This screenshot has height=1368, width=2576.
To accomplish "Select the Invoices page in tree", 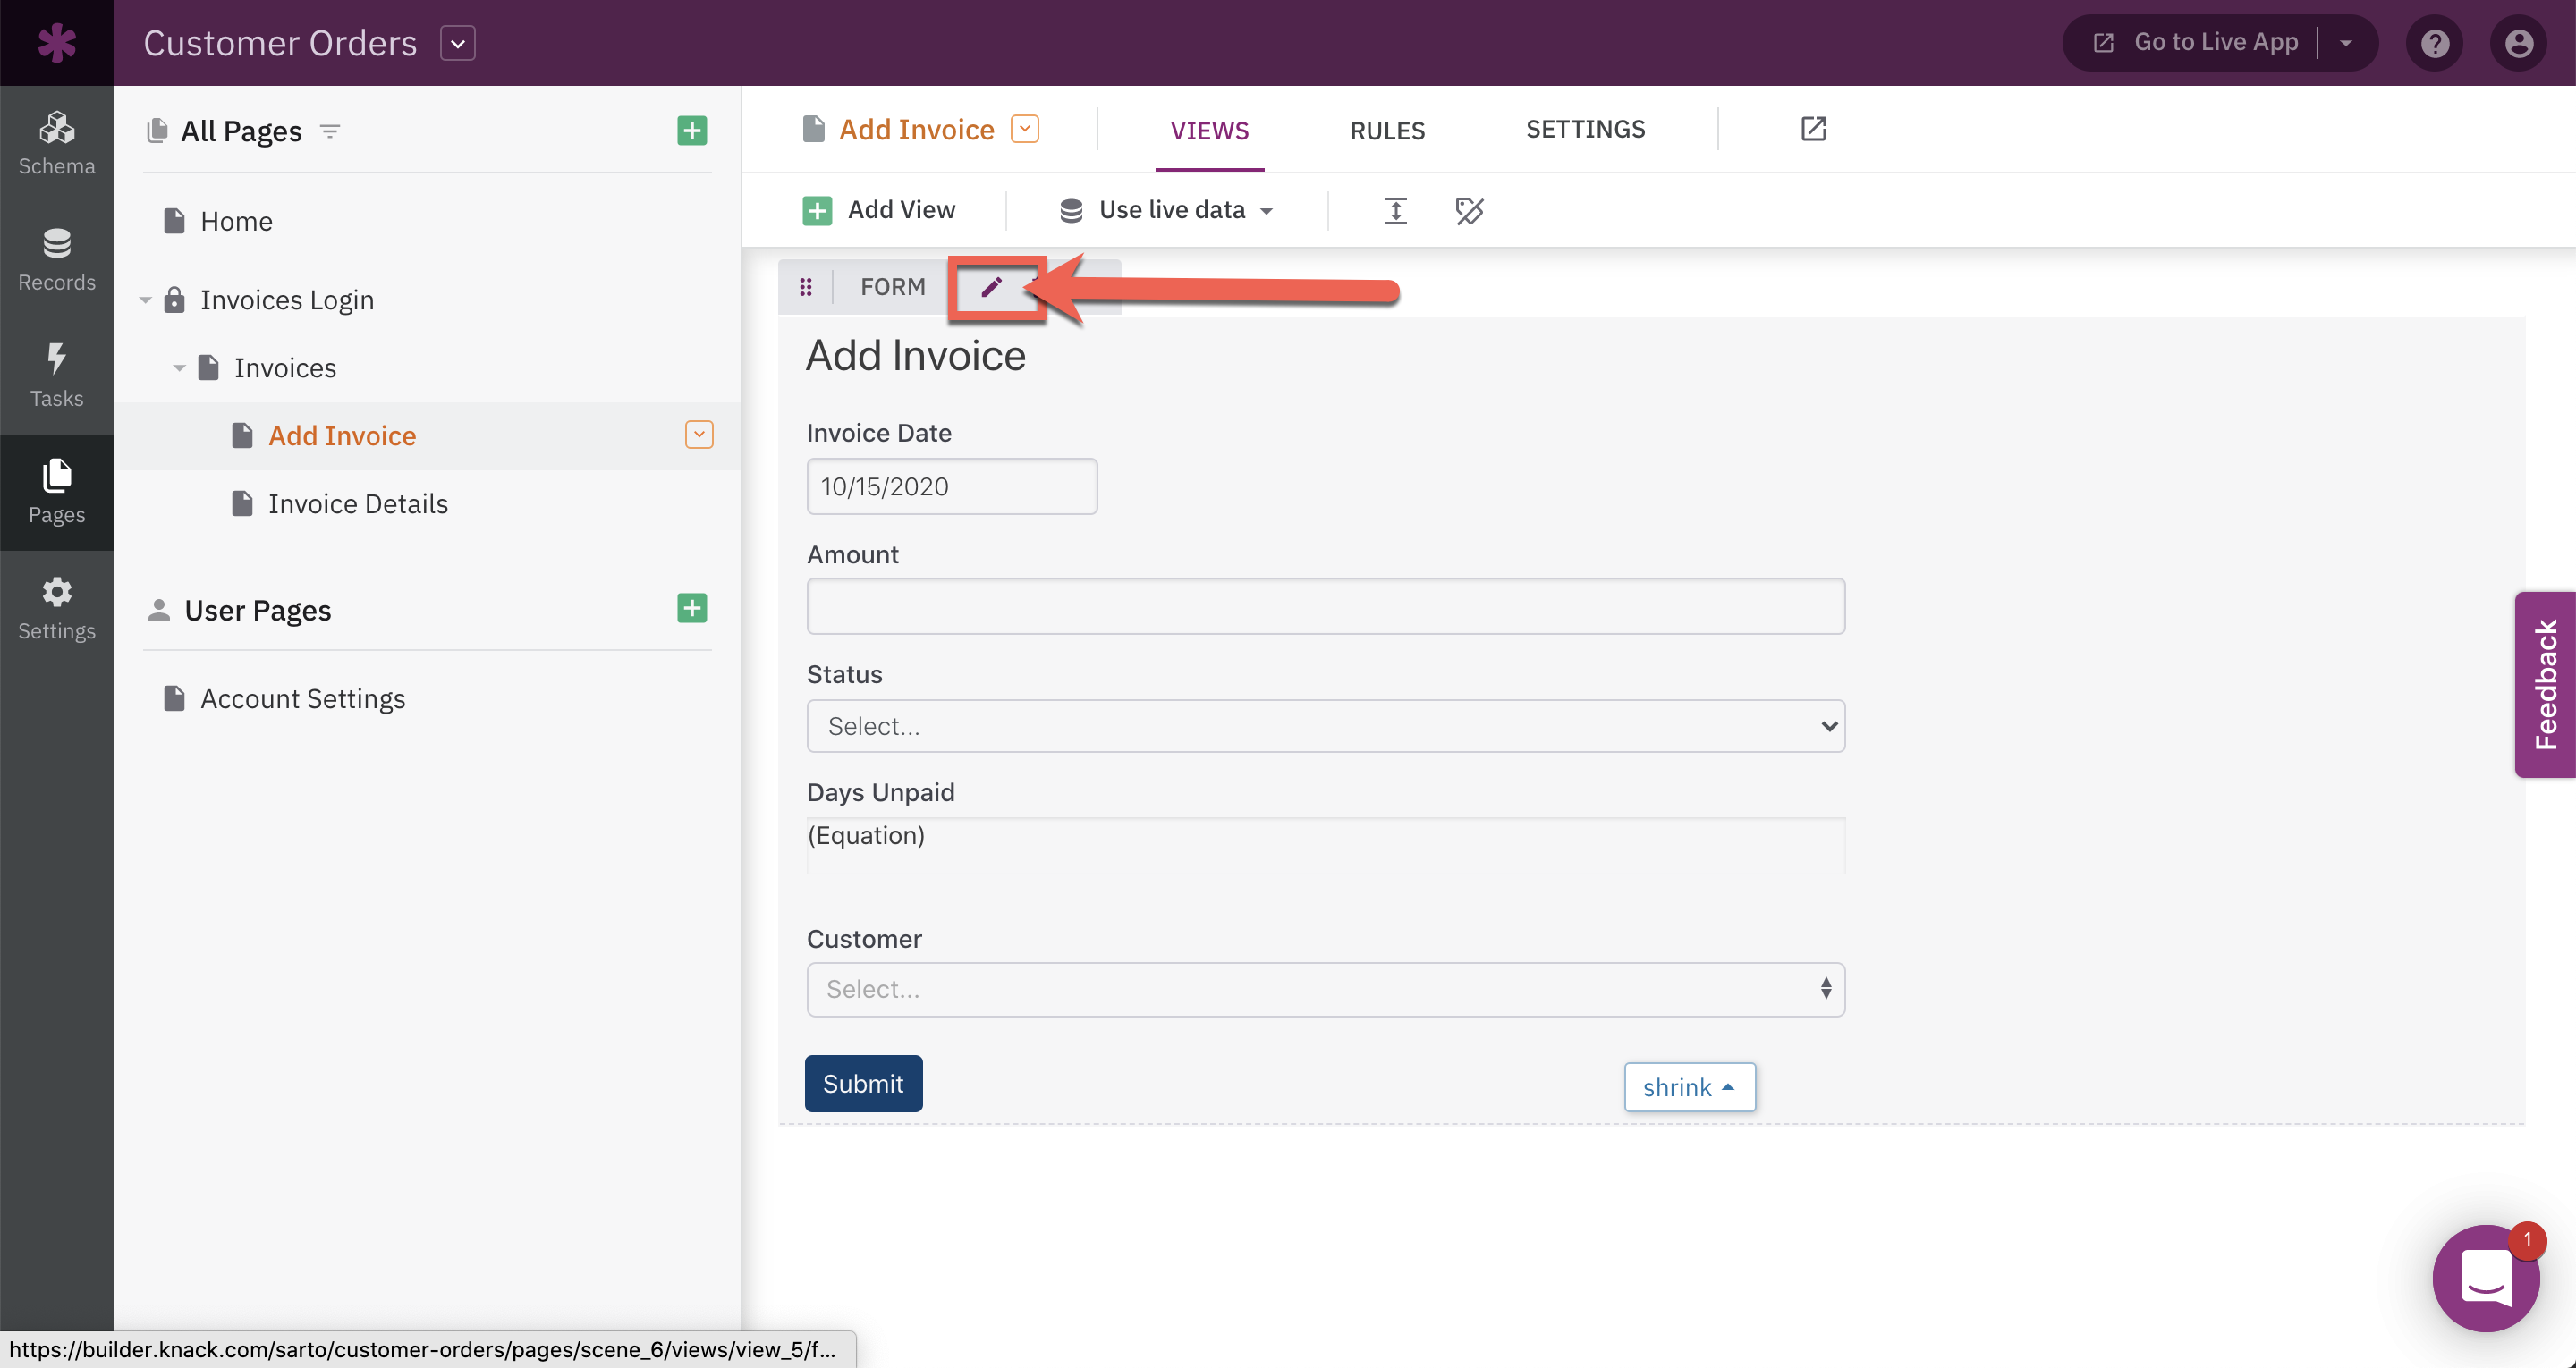I will coord(285,368).
